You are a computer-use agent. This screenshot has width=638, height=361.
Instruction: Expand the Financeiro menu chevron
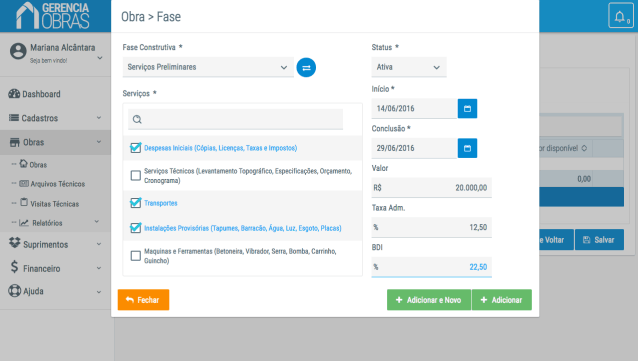coord(99,268)
